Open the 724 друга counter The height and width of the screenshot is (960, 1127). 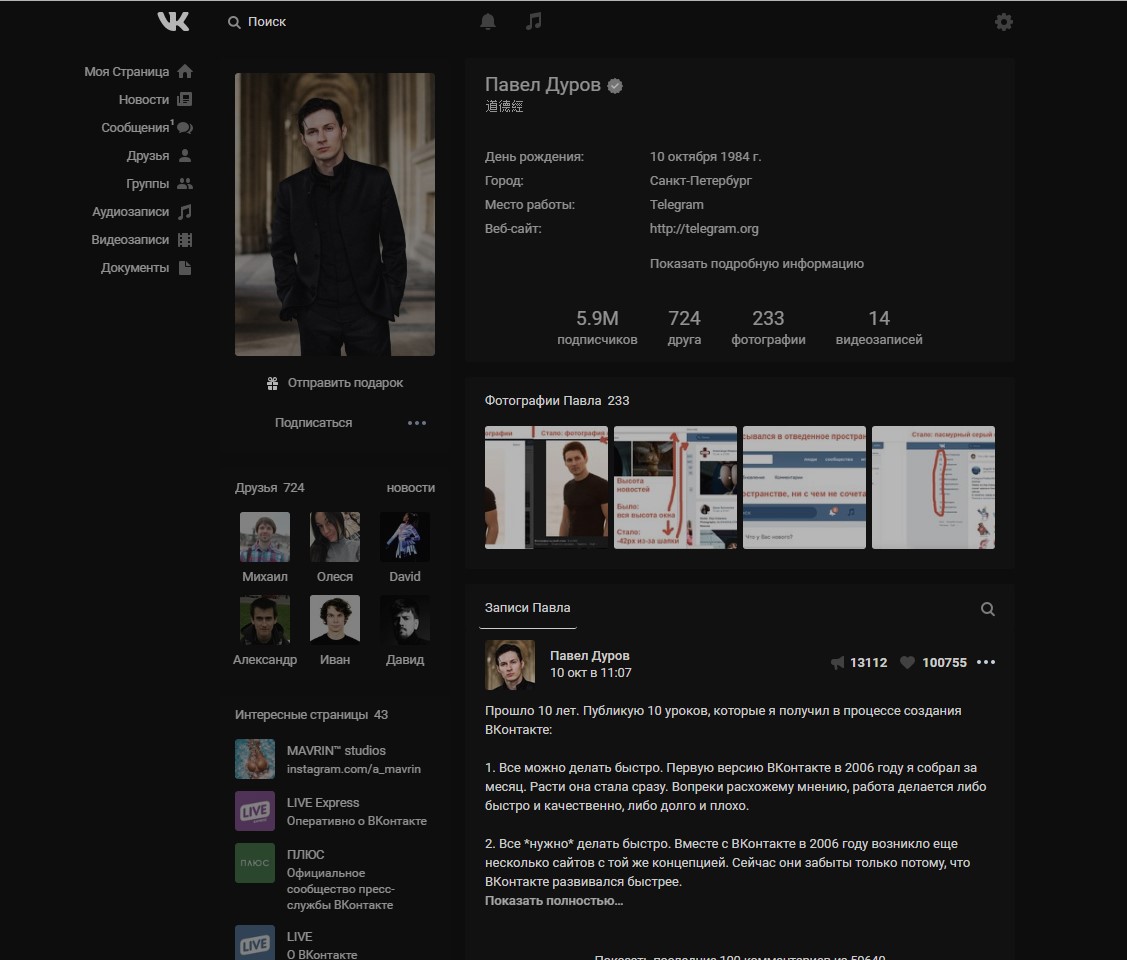pos(684,328)
